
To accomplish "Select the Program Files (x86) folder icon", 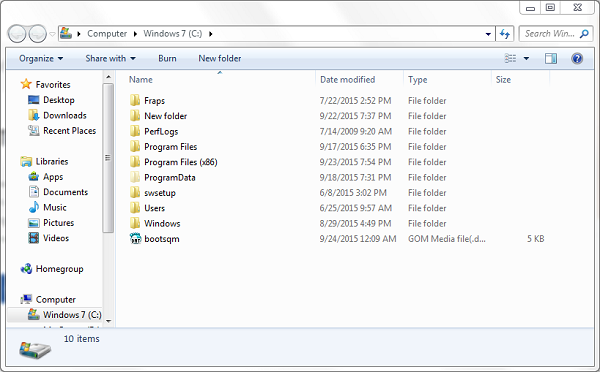I will click(135, 162).
